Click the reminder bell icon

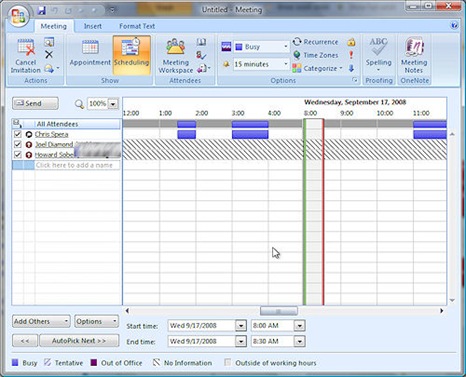pyautogui.click(x=226, y=64)
